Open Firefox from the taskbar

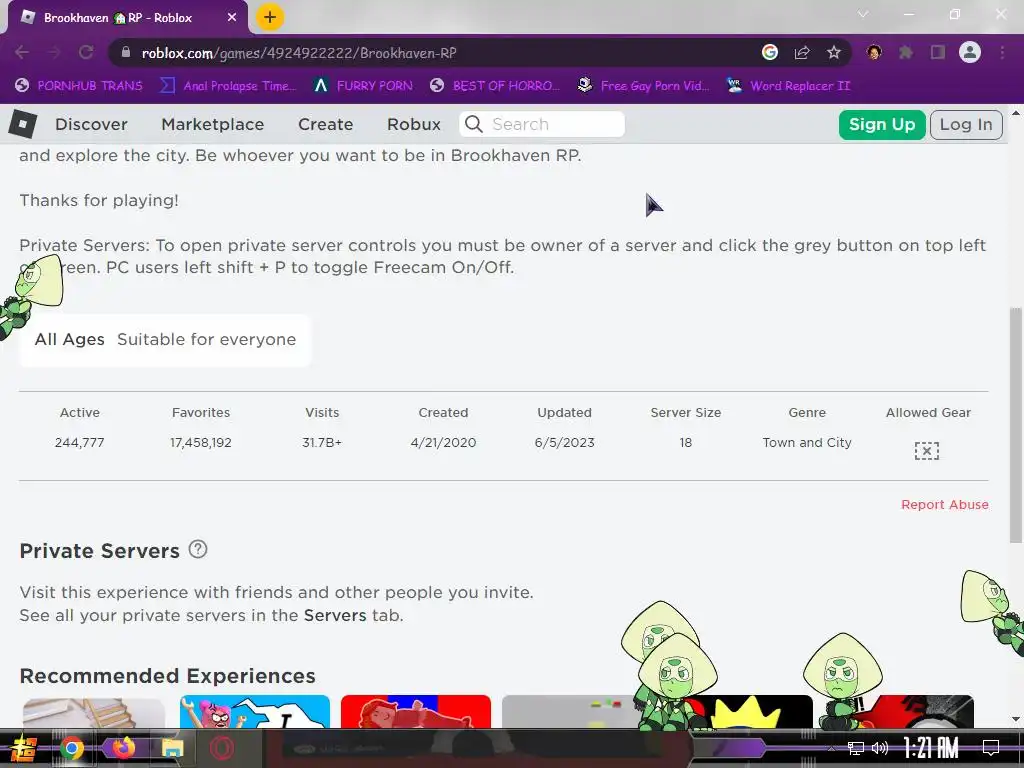(x=122, y=748)
